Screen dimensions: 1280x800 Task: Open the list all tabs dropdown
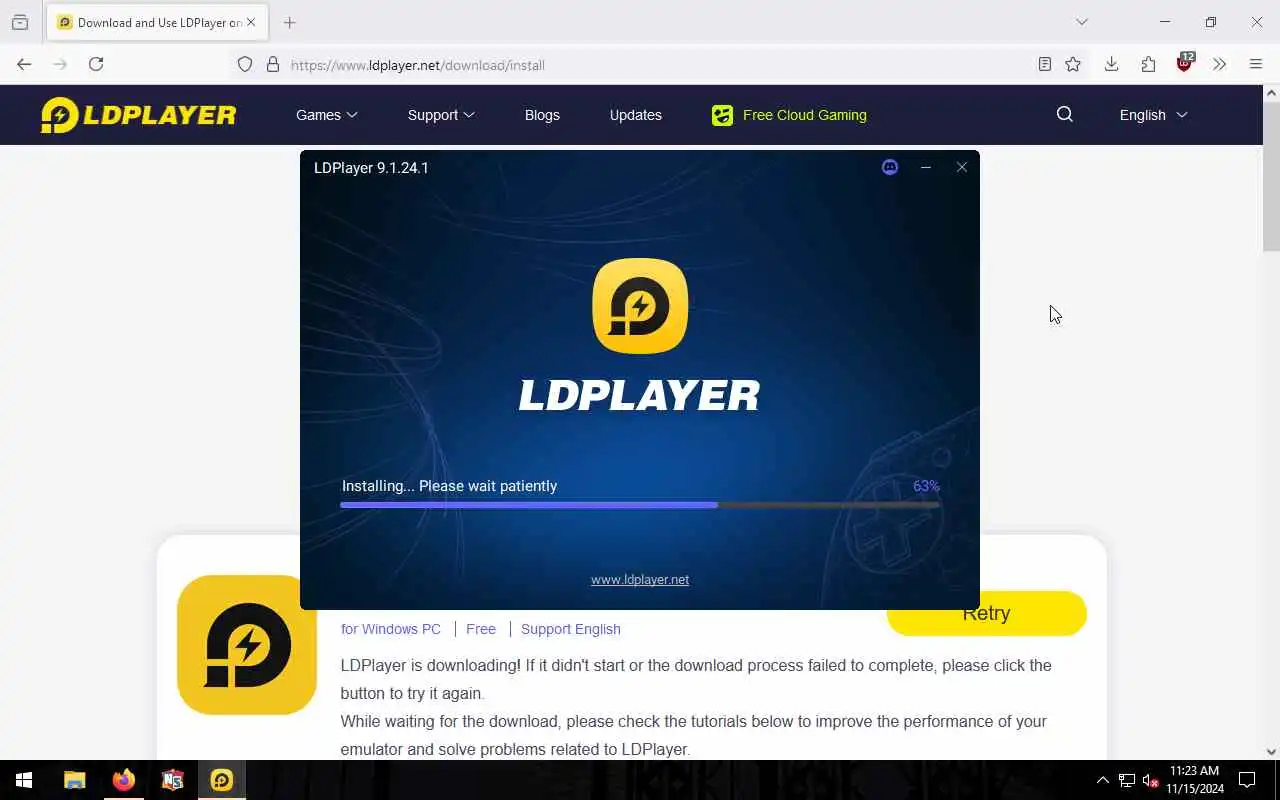pos(1081,22)
